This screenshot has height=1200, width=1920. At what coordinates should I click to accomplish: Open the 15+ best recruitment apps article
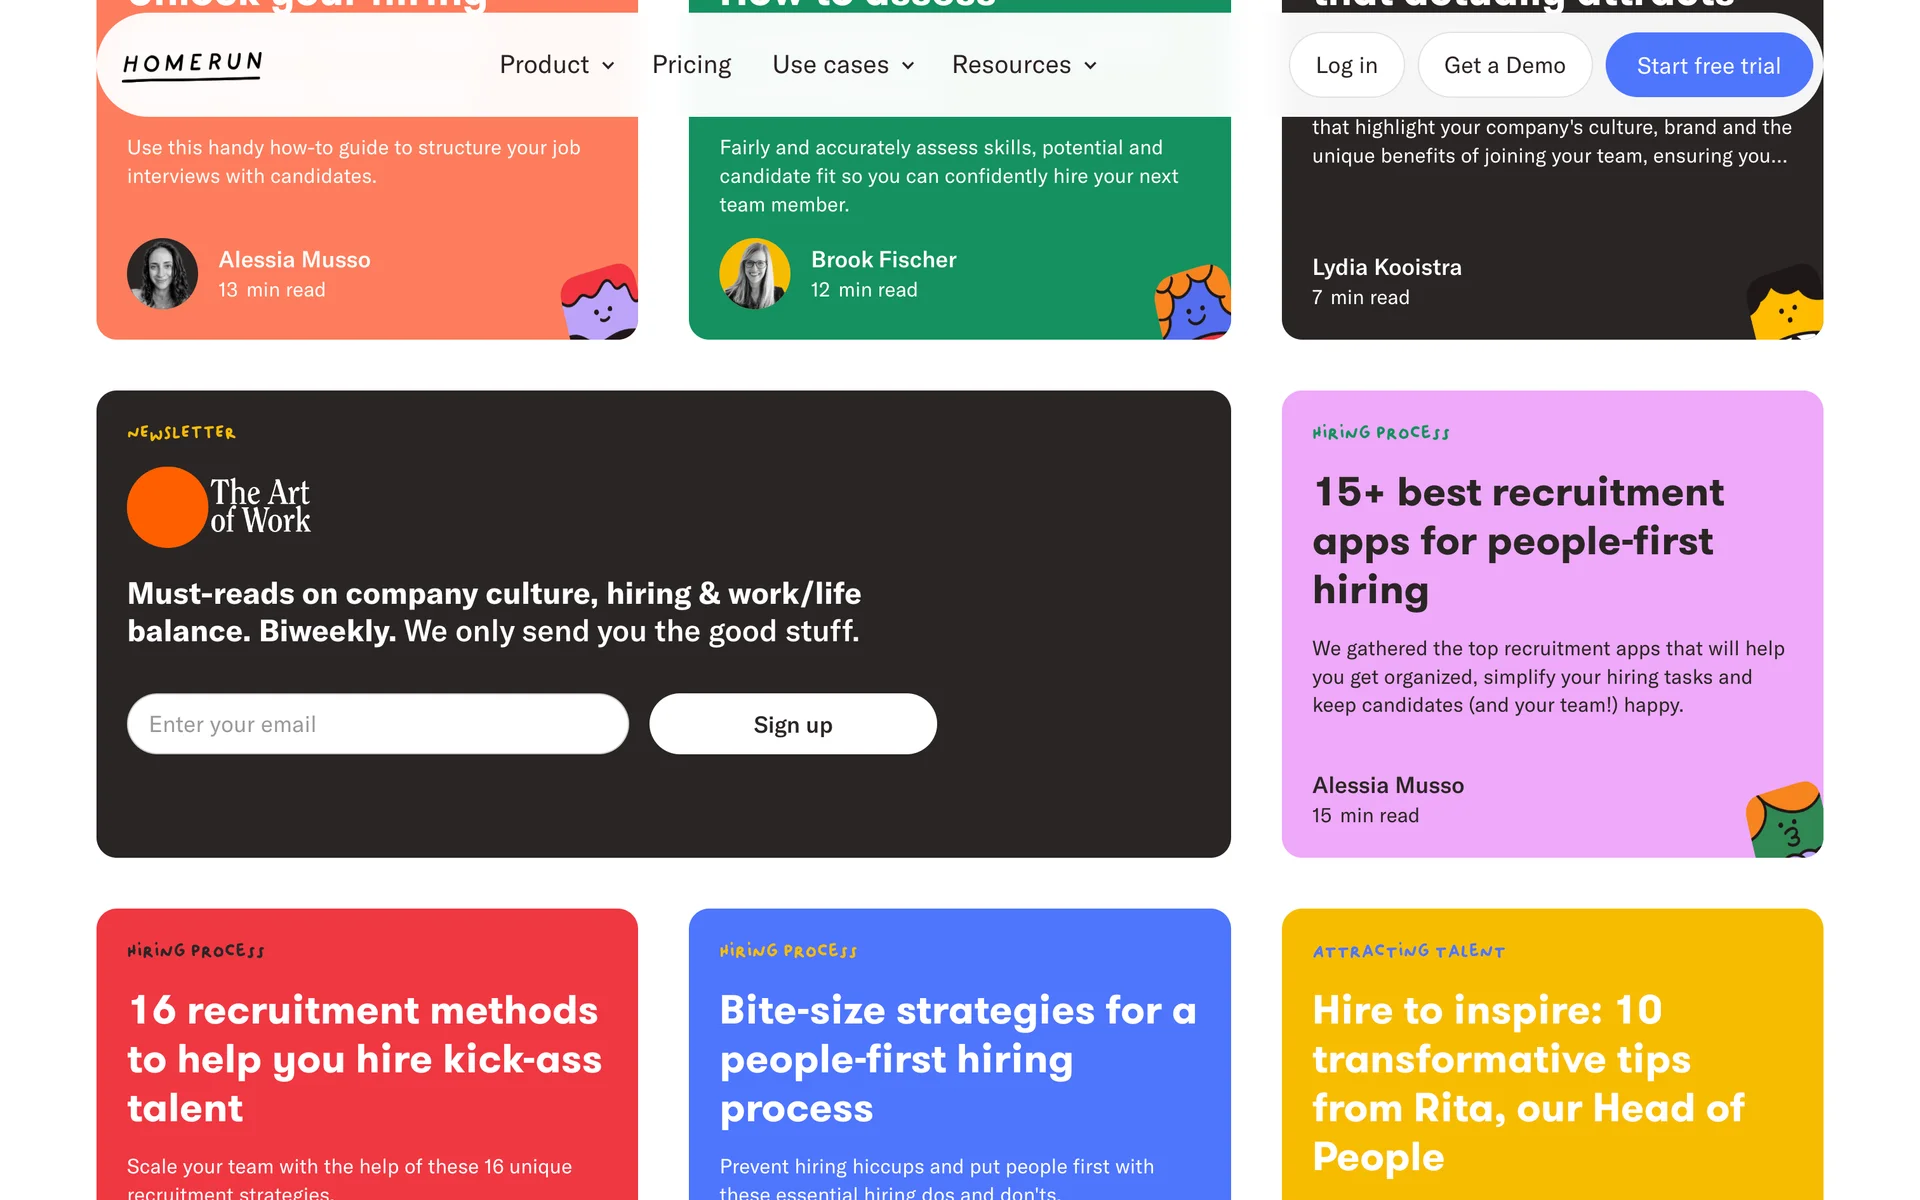tap(1518, 541)
